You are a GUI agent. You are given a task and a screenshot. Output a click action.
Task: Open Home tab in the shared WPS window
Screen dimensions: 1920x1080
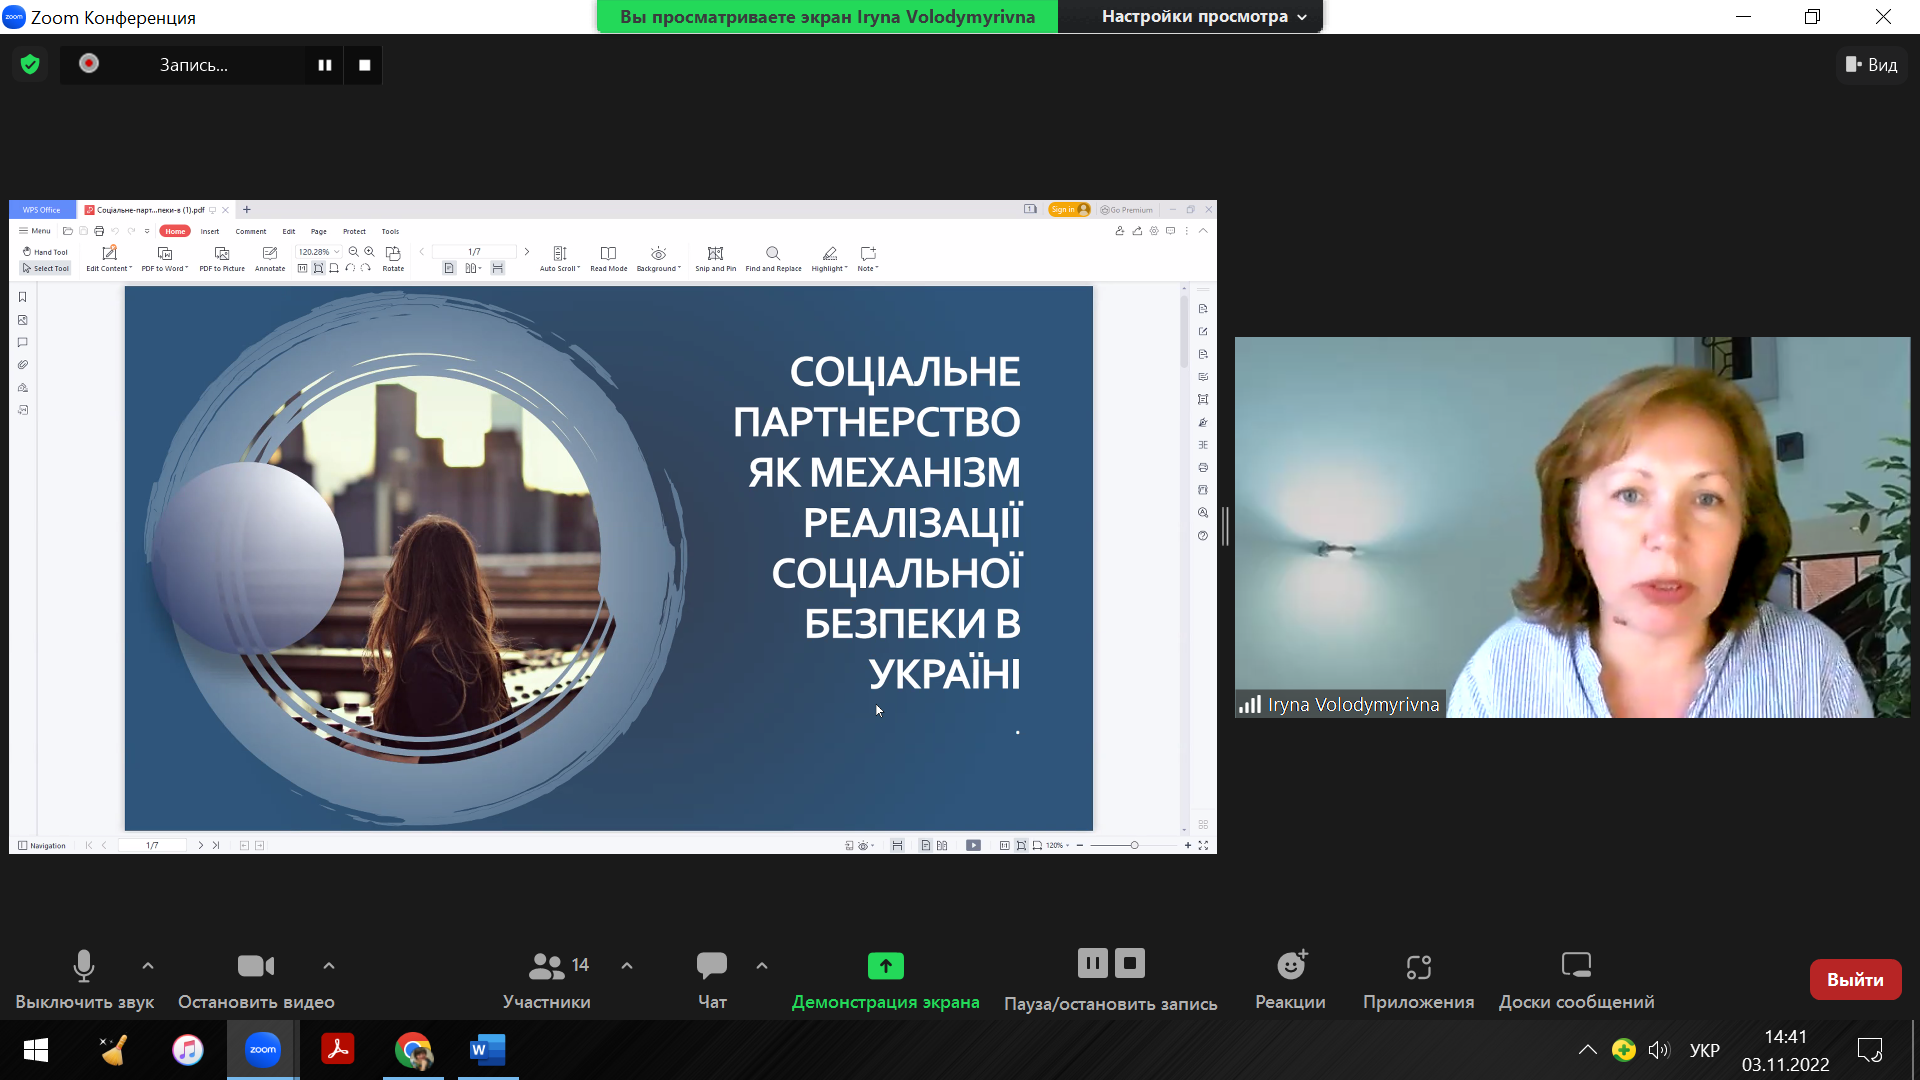pos(175,231)
